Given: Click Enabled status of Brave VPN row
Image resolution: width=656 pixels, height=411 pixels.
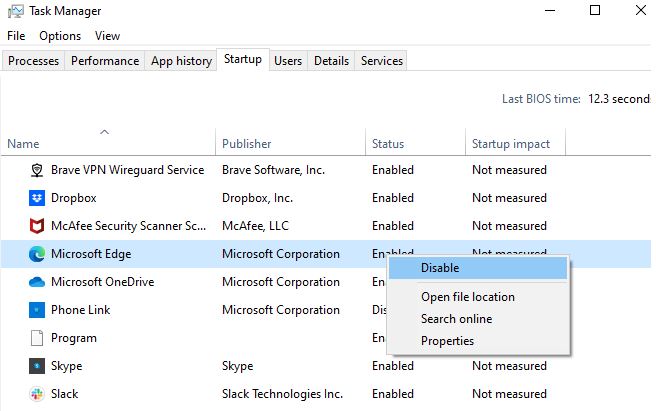Looking at the screenshot, I should coord(393,170).
